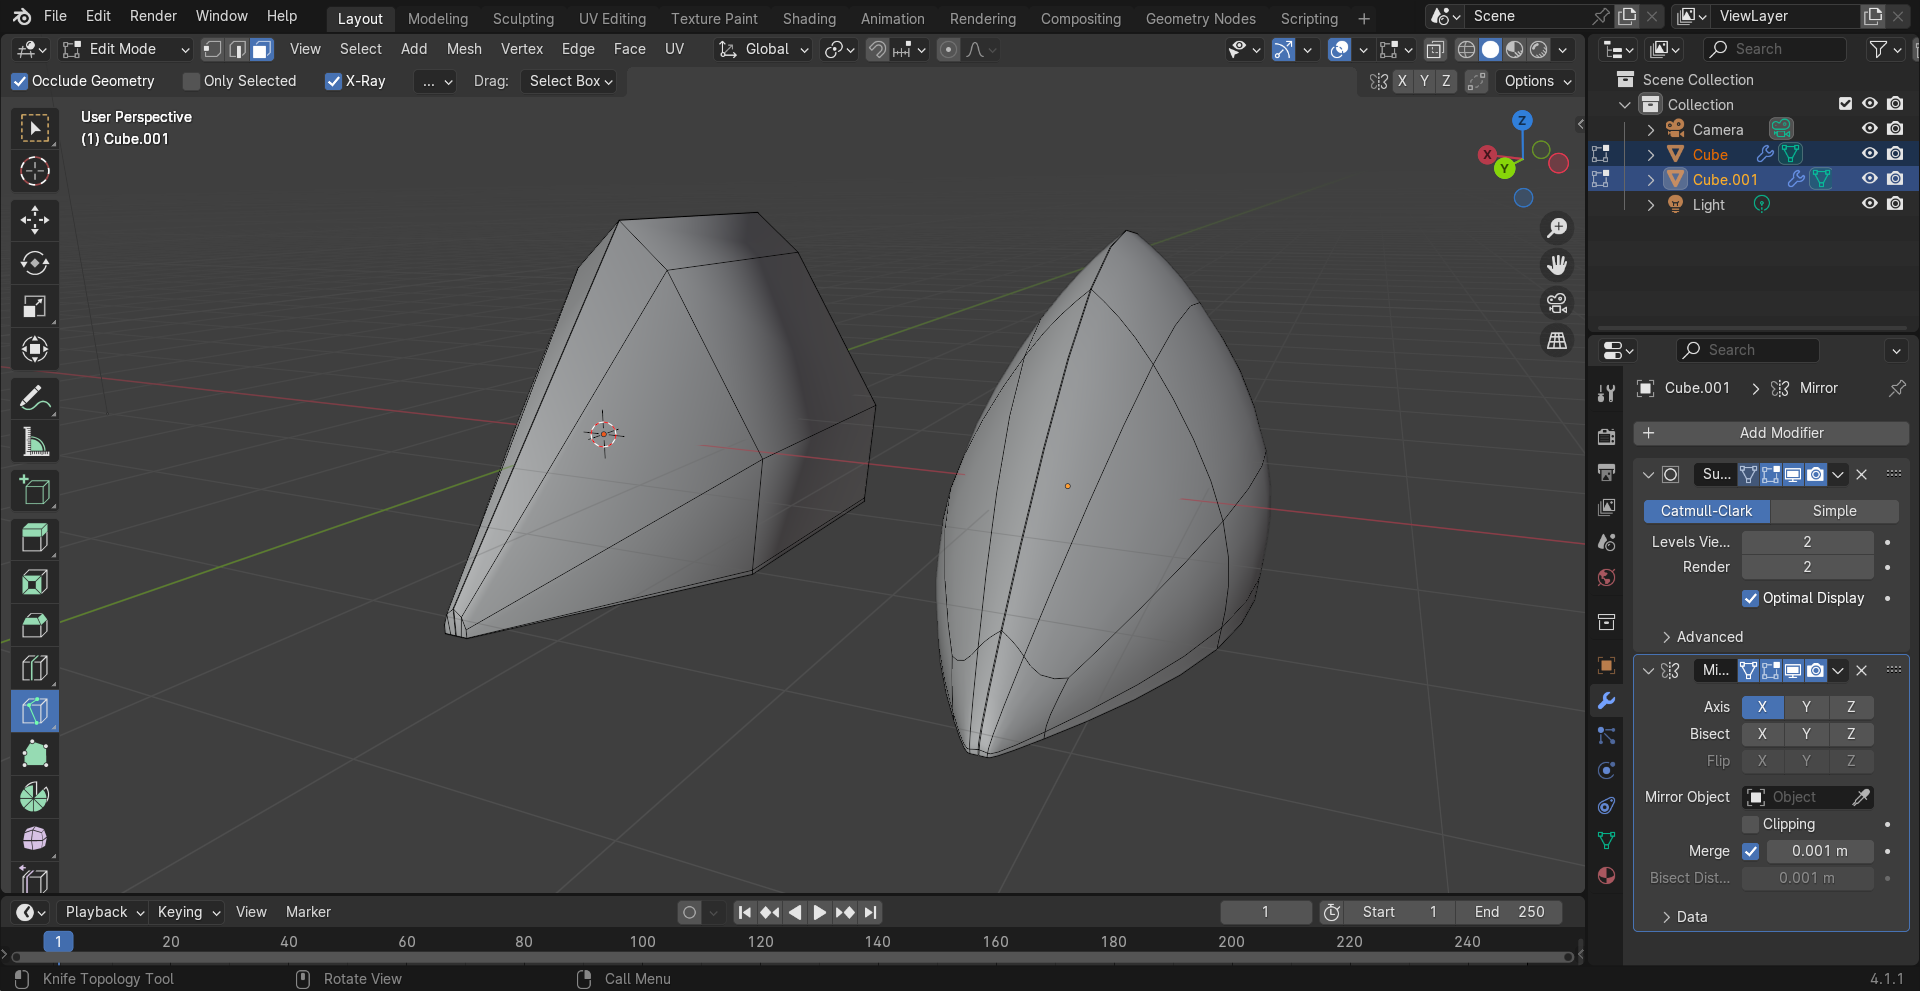Activate the Annotate tool

pyautogui.click(x=35, y=399)
